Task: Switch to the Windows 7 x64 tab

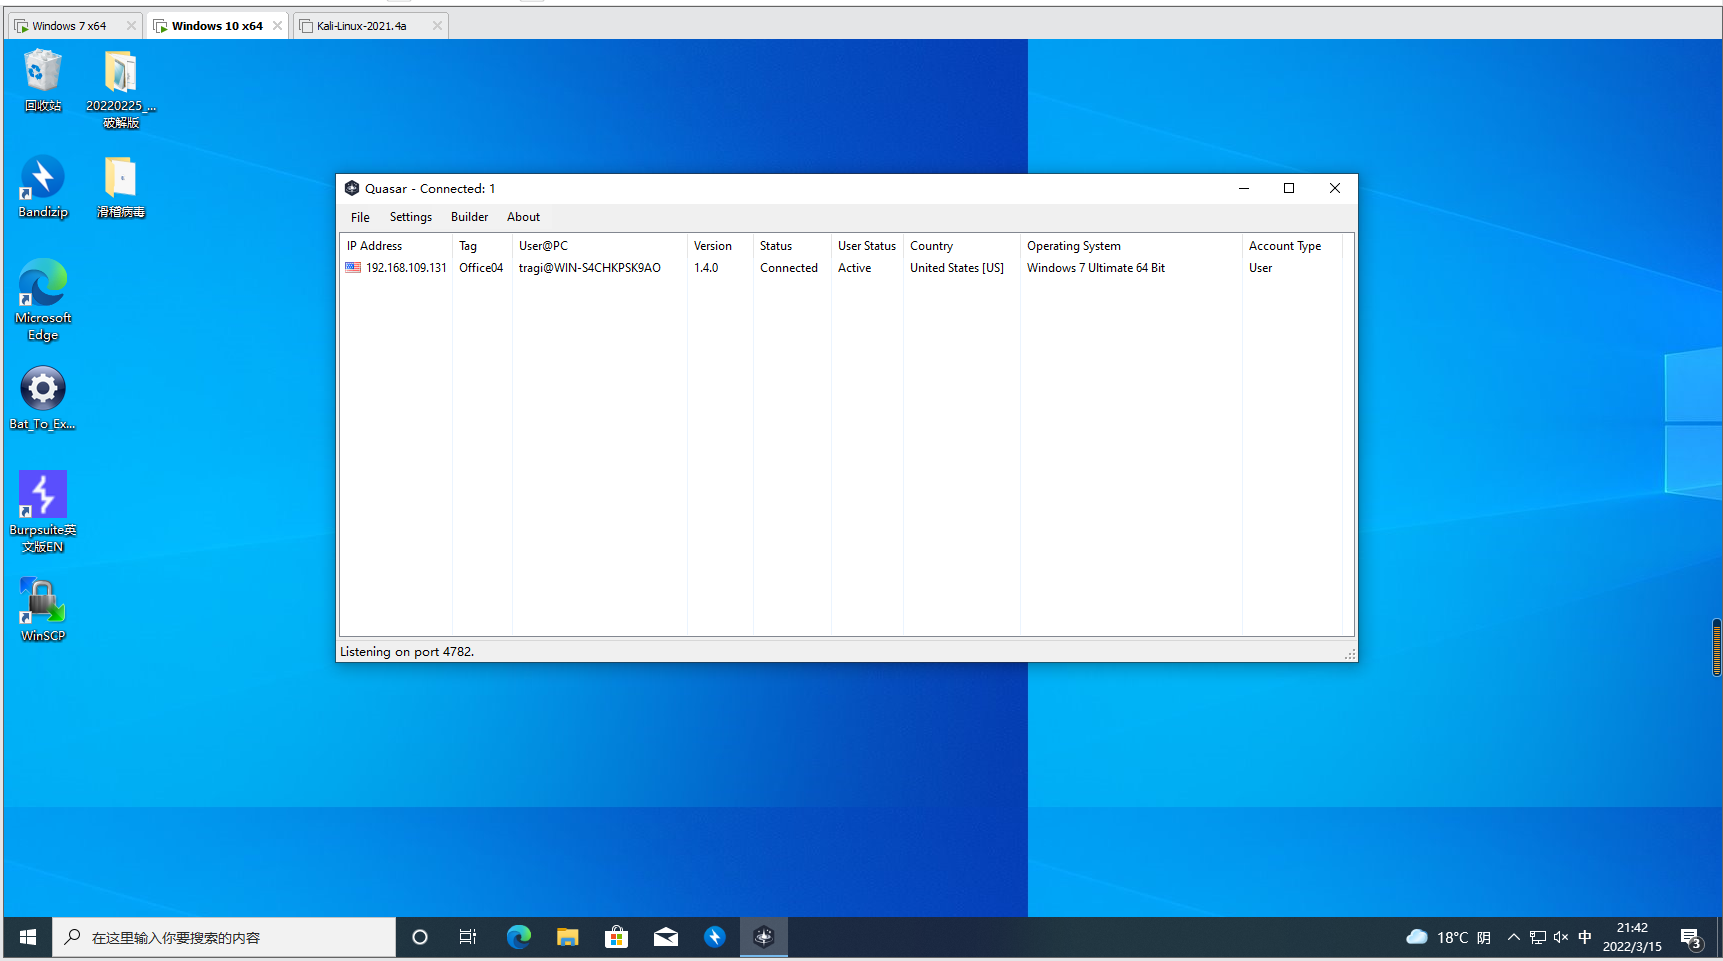Action: coord(69,26)
